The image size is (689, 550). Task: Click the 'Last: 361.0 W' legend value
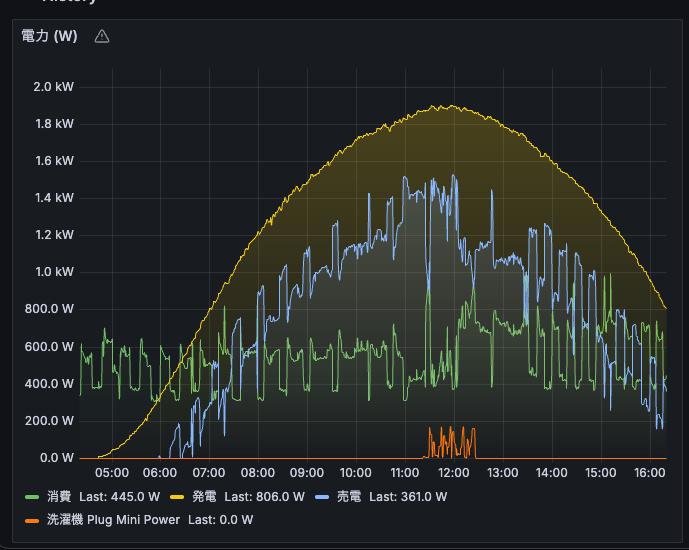click(408, 496)
